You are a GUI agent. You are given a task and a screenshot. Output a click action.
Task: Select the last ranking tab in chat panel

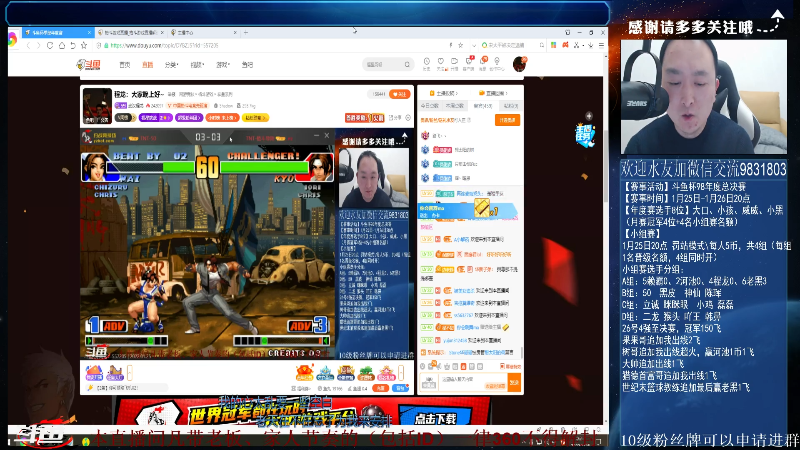click(x=511, y=106)
